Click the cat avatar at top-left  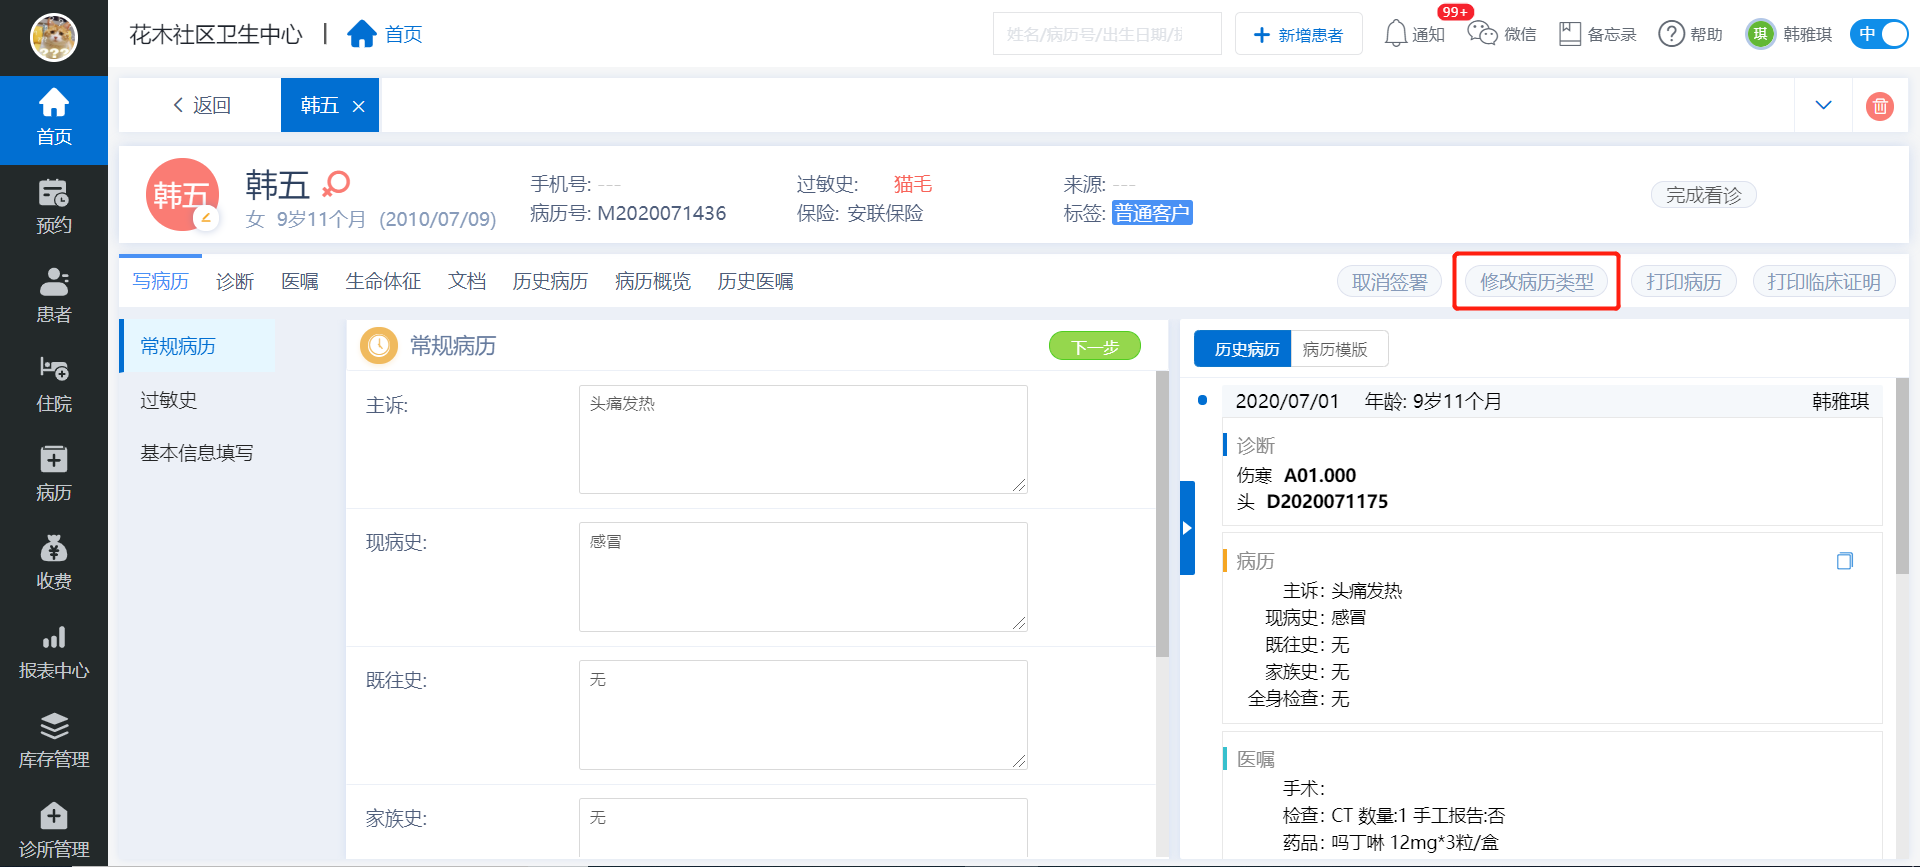coord(54,38)
